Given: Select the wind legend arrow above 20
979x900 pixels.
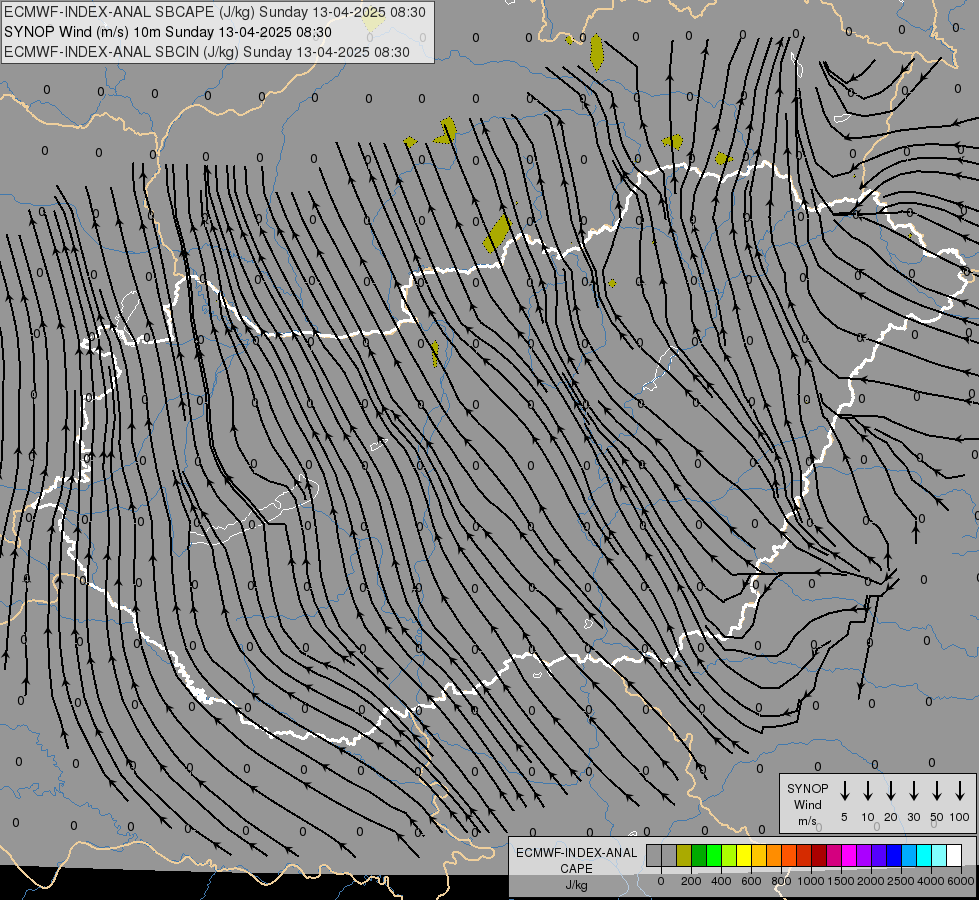Looking at the screenshot, I should click(891, 791).
